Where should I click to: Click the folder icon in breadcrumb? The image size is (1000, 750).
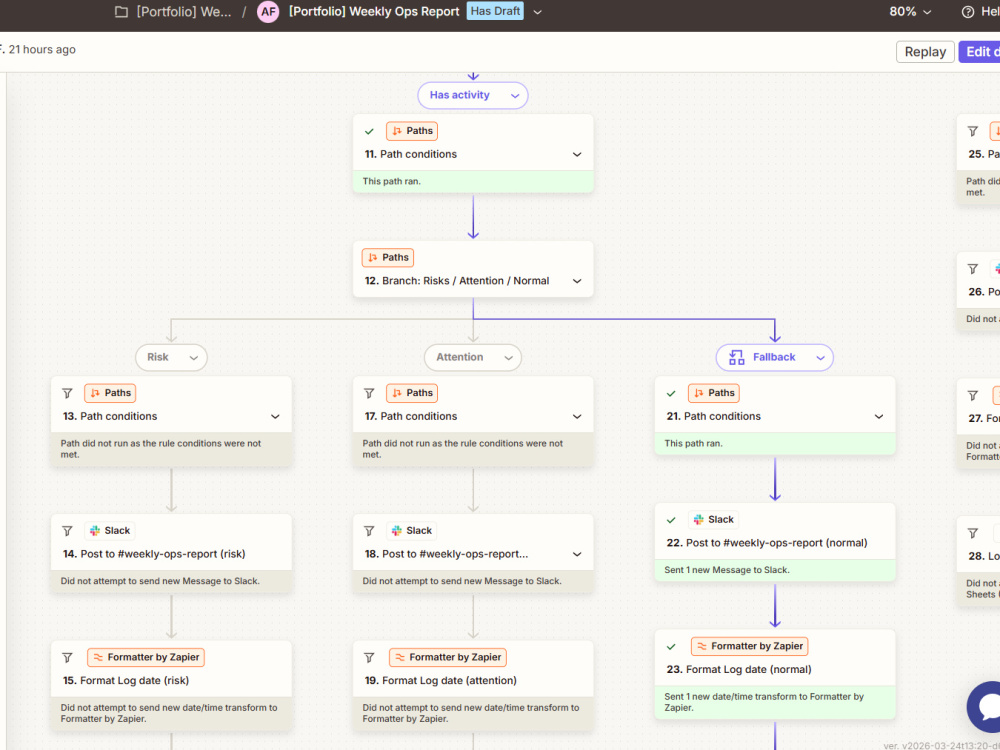click(121, 11)
